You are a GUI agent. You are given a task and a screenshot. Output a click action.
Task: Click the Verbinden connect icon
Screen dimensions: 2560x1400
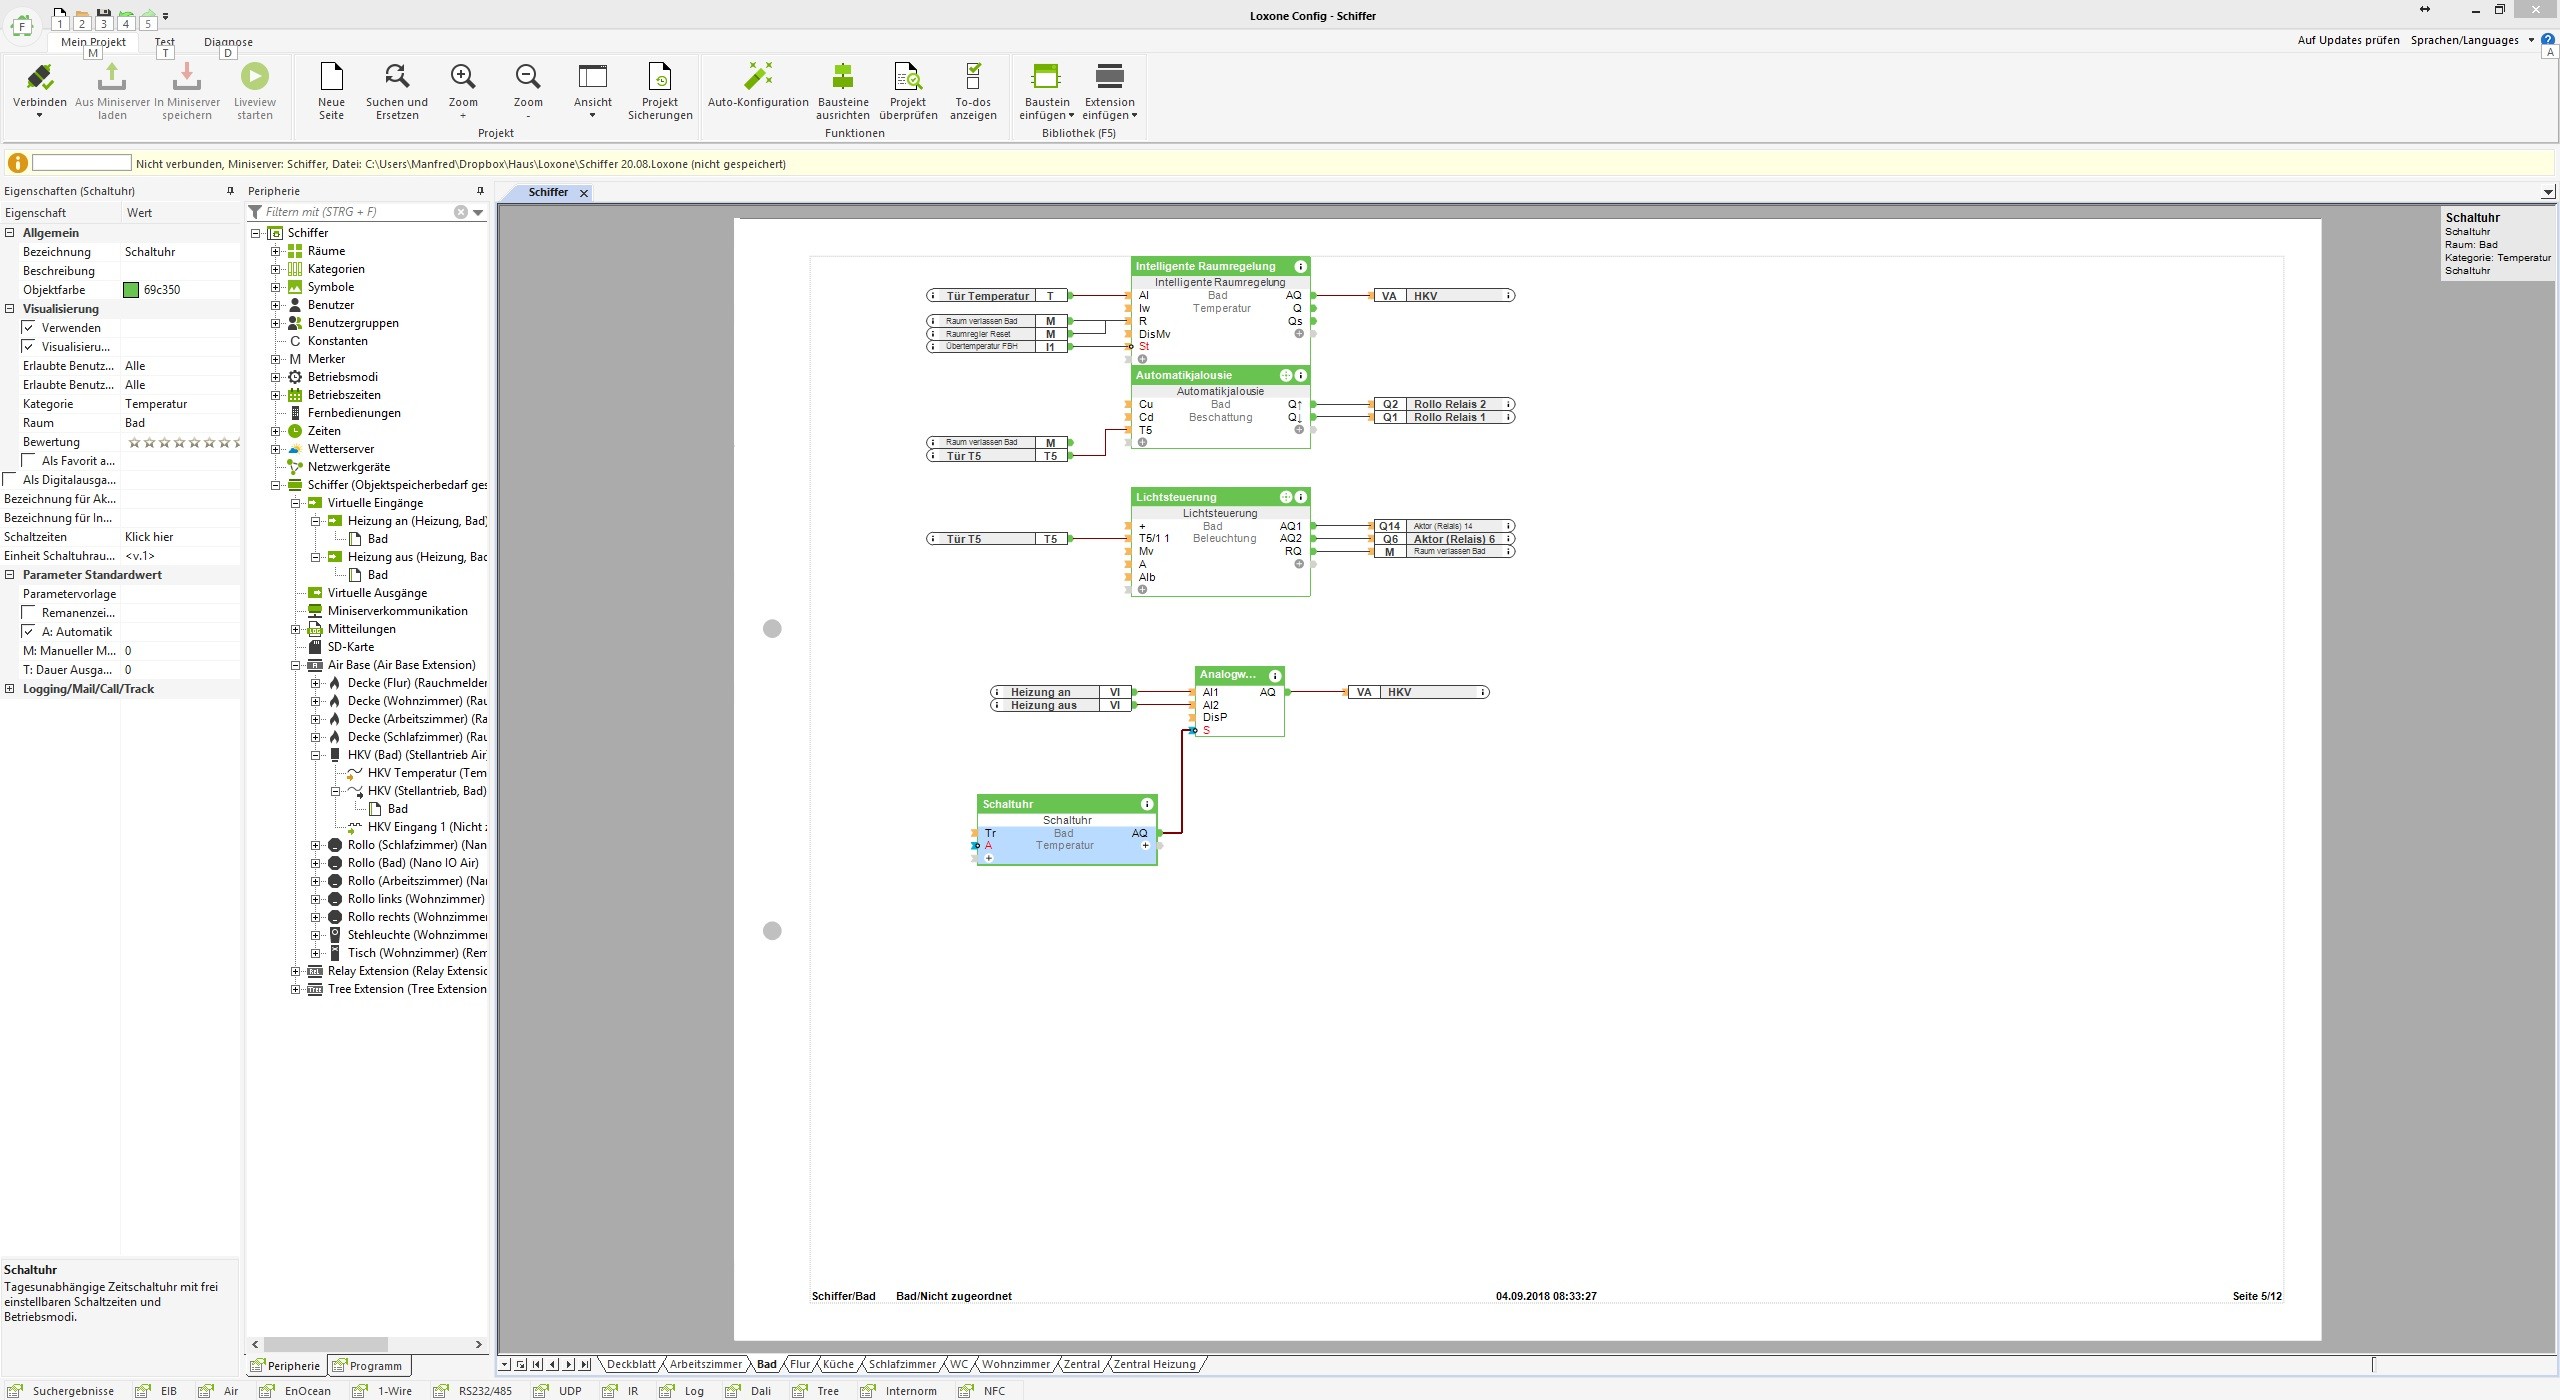tap(40, 77)
